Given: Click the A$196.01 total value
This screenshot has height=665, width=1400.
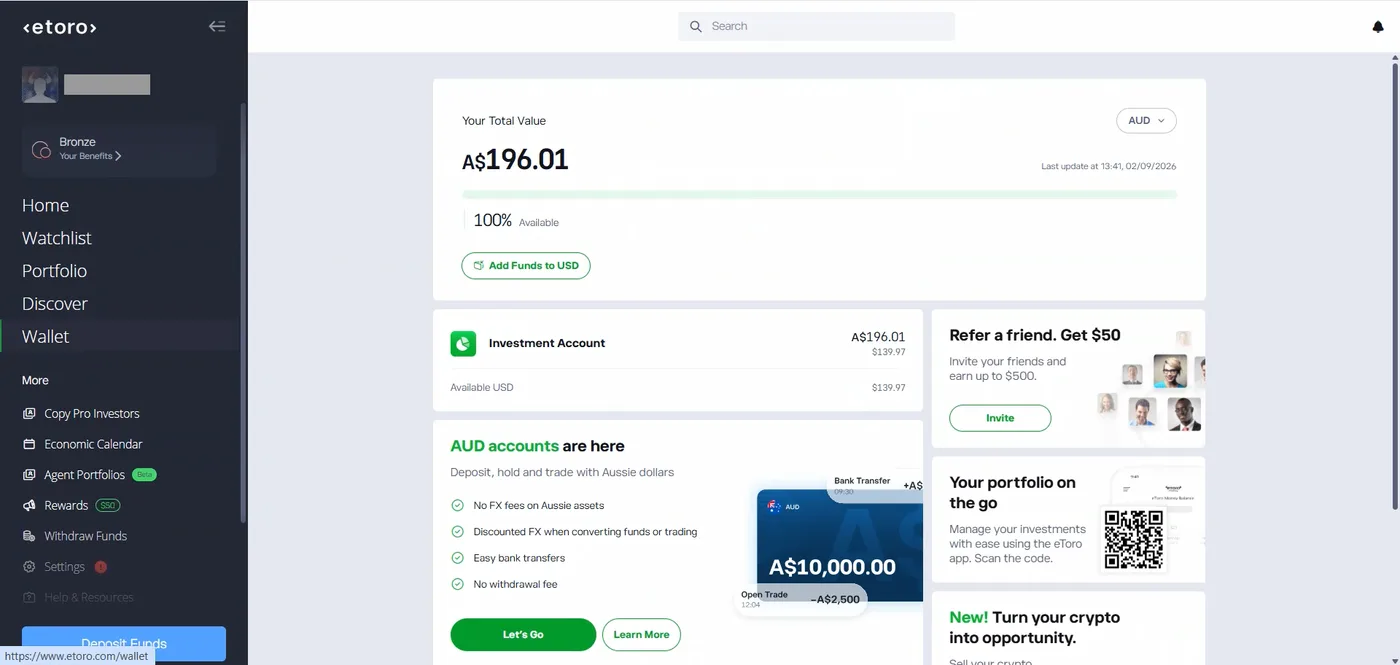Looking at the screenshot, I should 515,160.
